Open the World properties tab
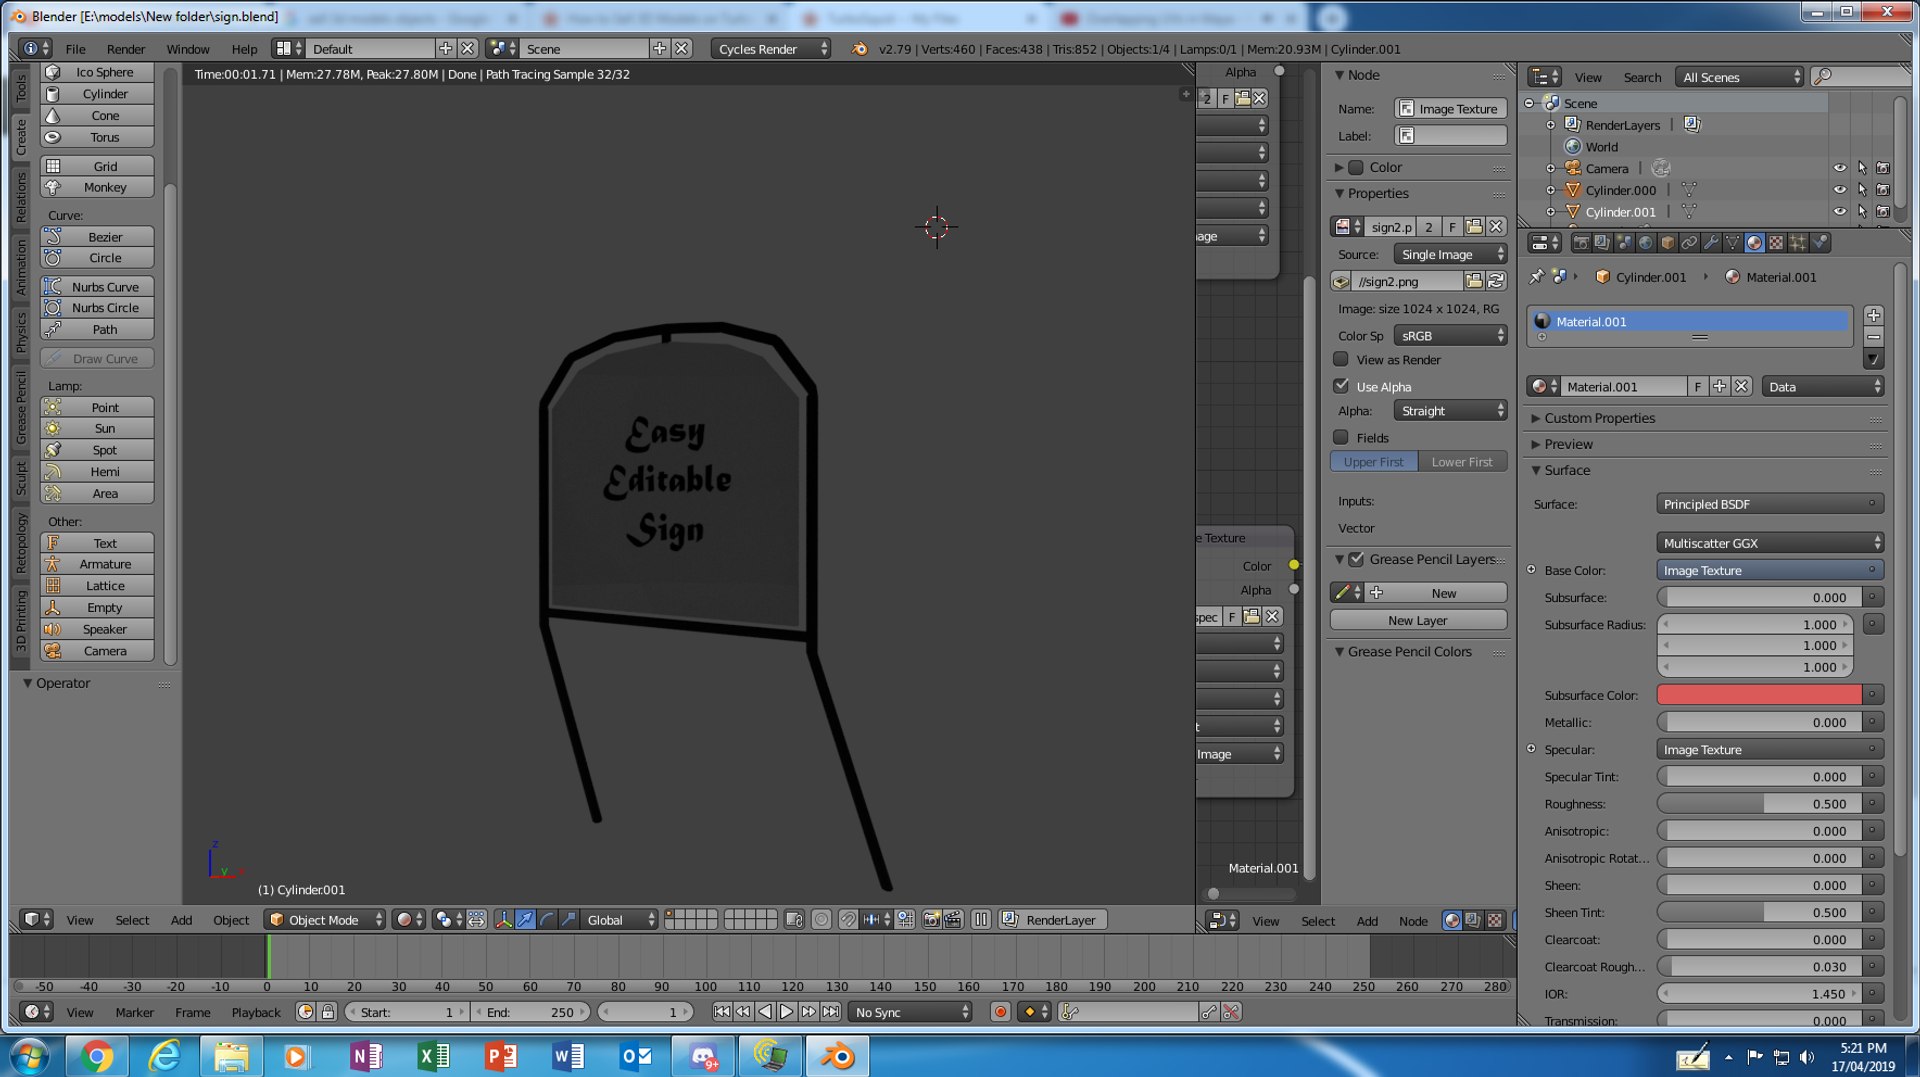Screen dimensions: 1920x1077 tap(1646, 243)
